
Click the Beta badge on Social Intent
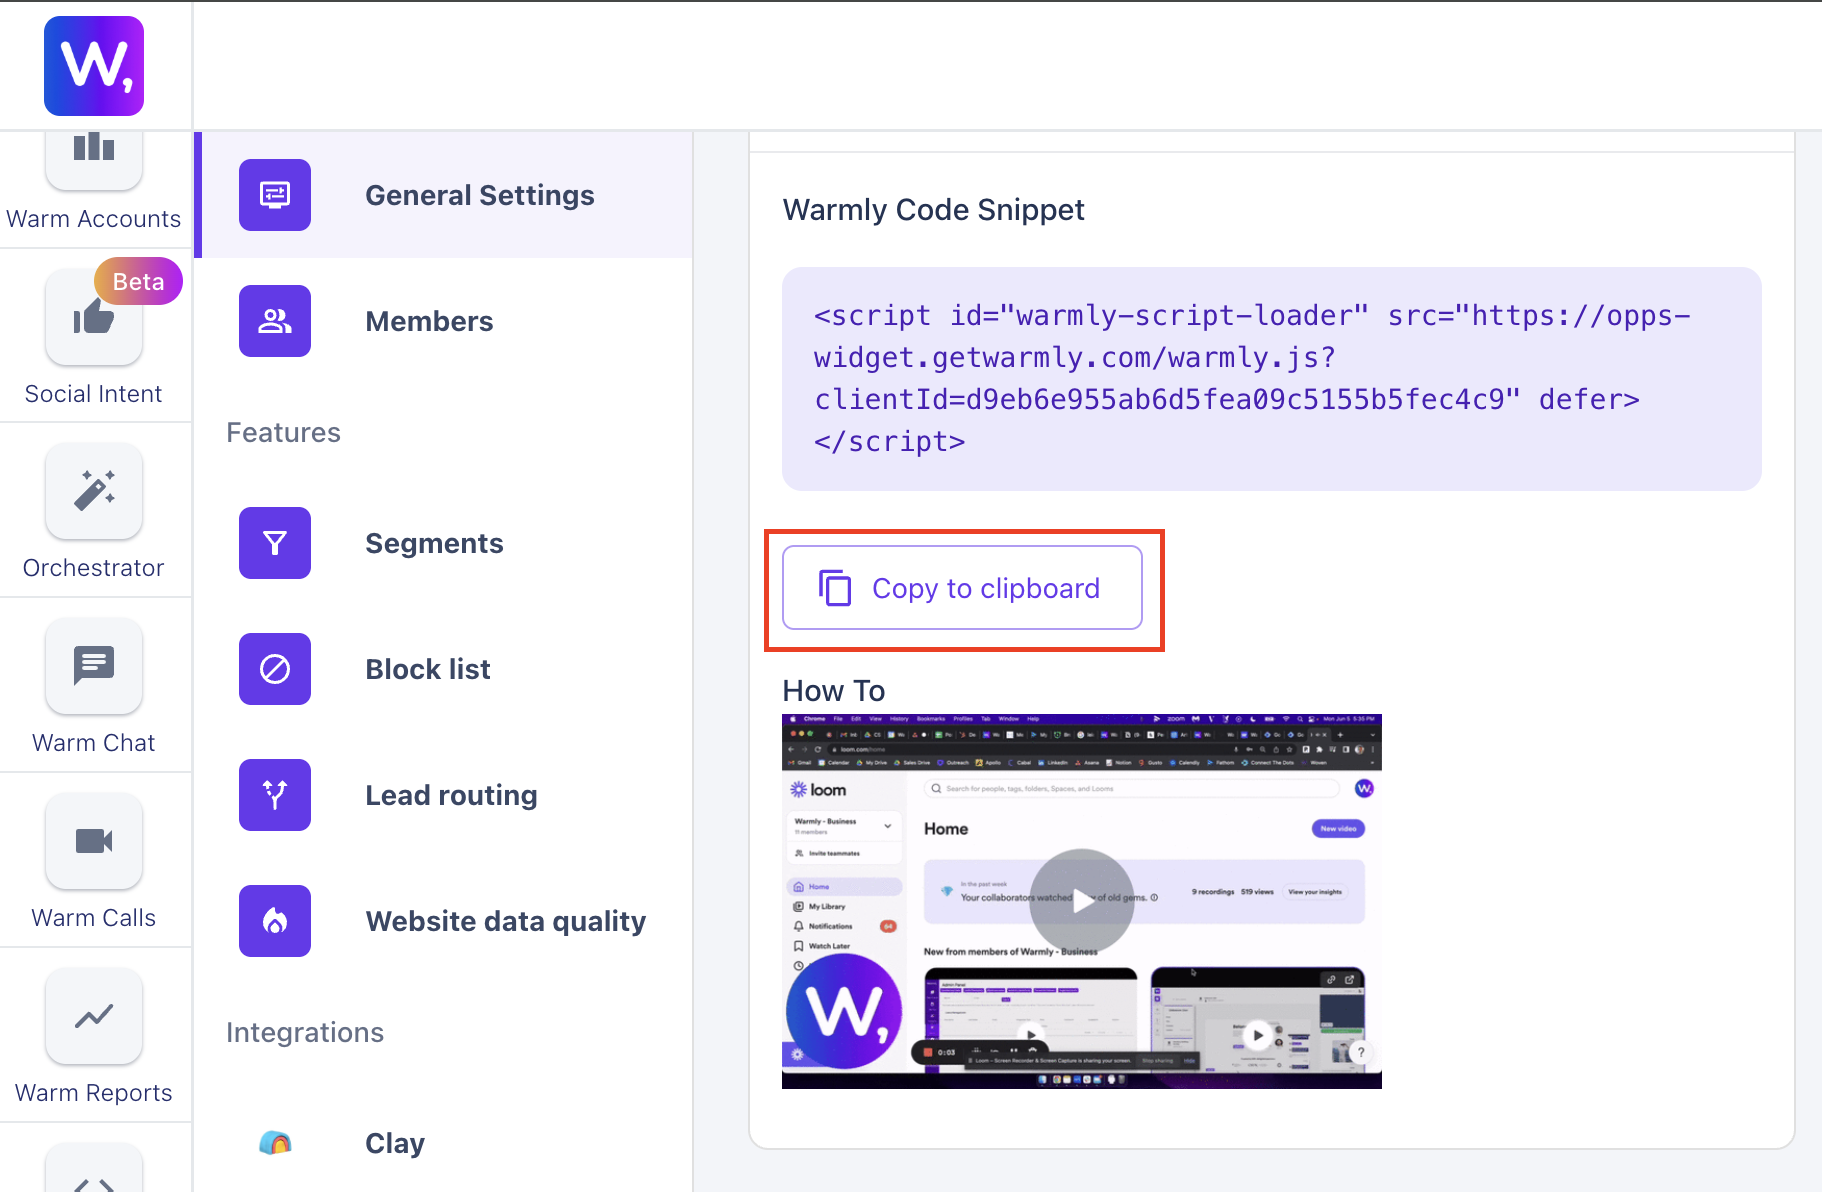coord(138,282)
